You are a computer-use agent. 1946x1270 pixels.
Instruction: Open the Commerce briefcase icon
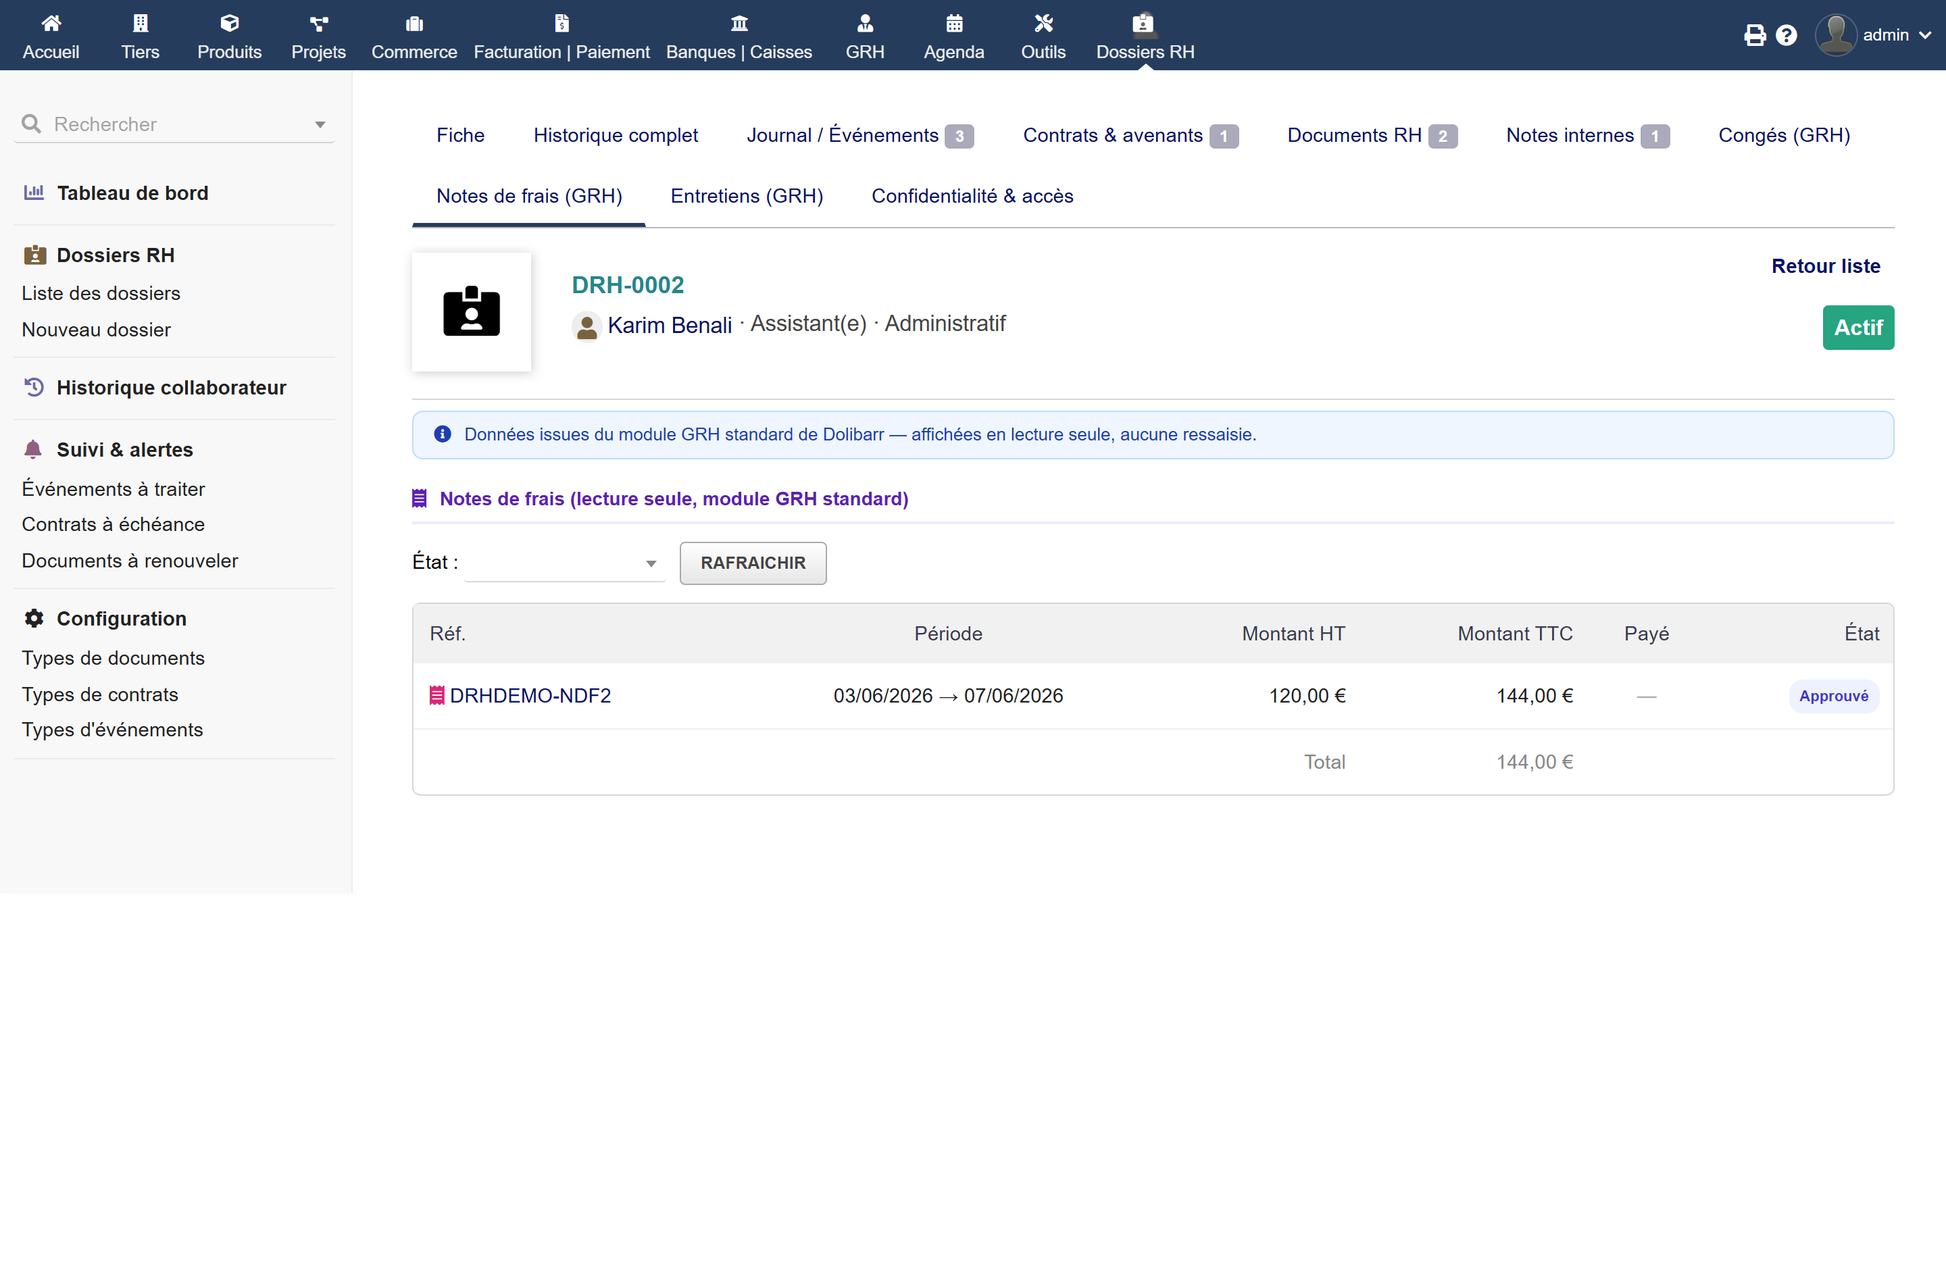pos(414,23)
